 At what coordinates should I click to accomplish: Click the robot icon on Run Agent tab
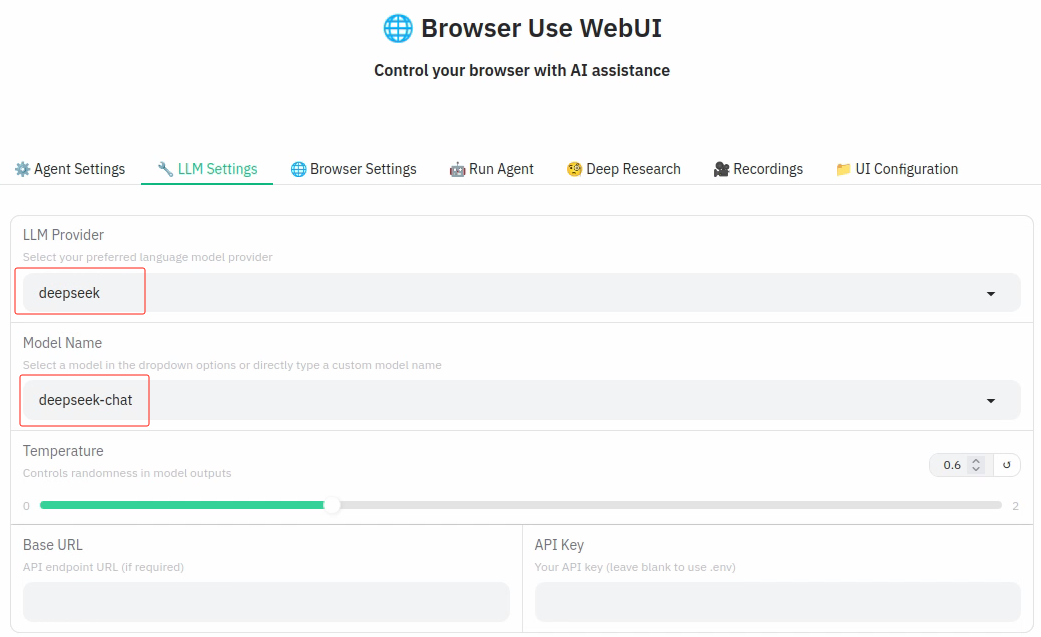(x=457, y=169)
